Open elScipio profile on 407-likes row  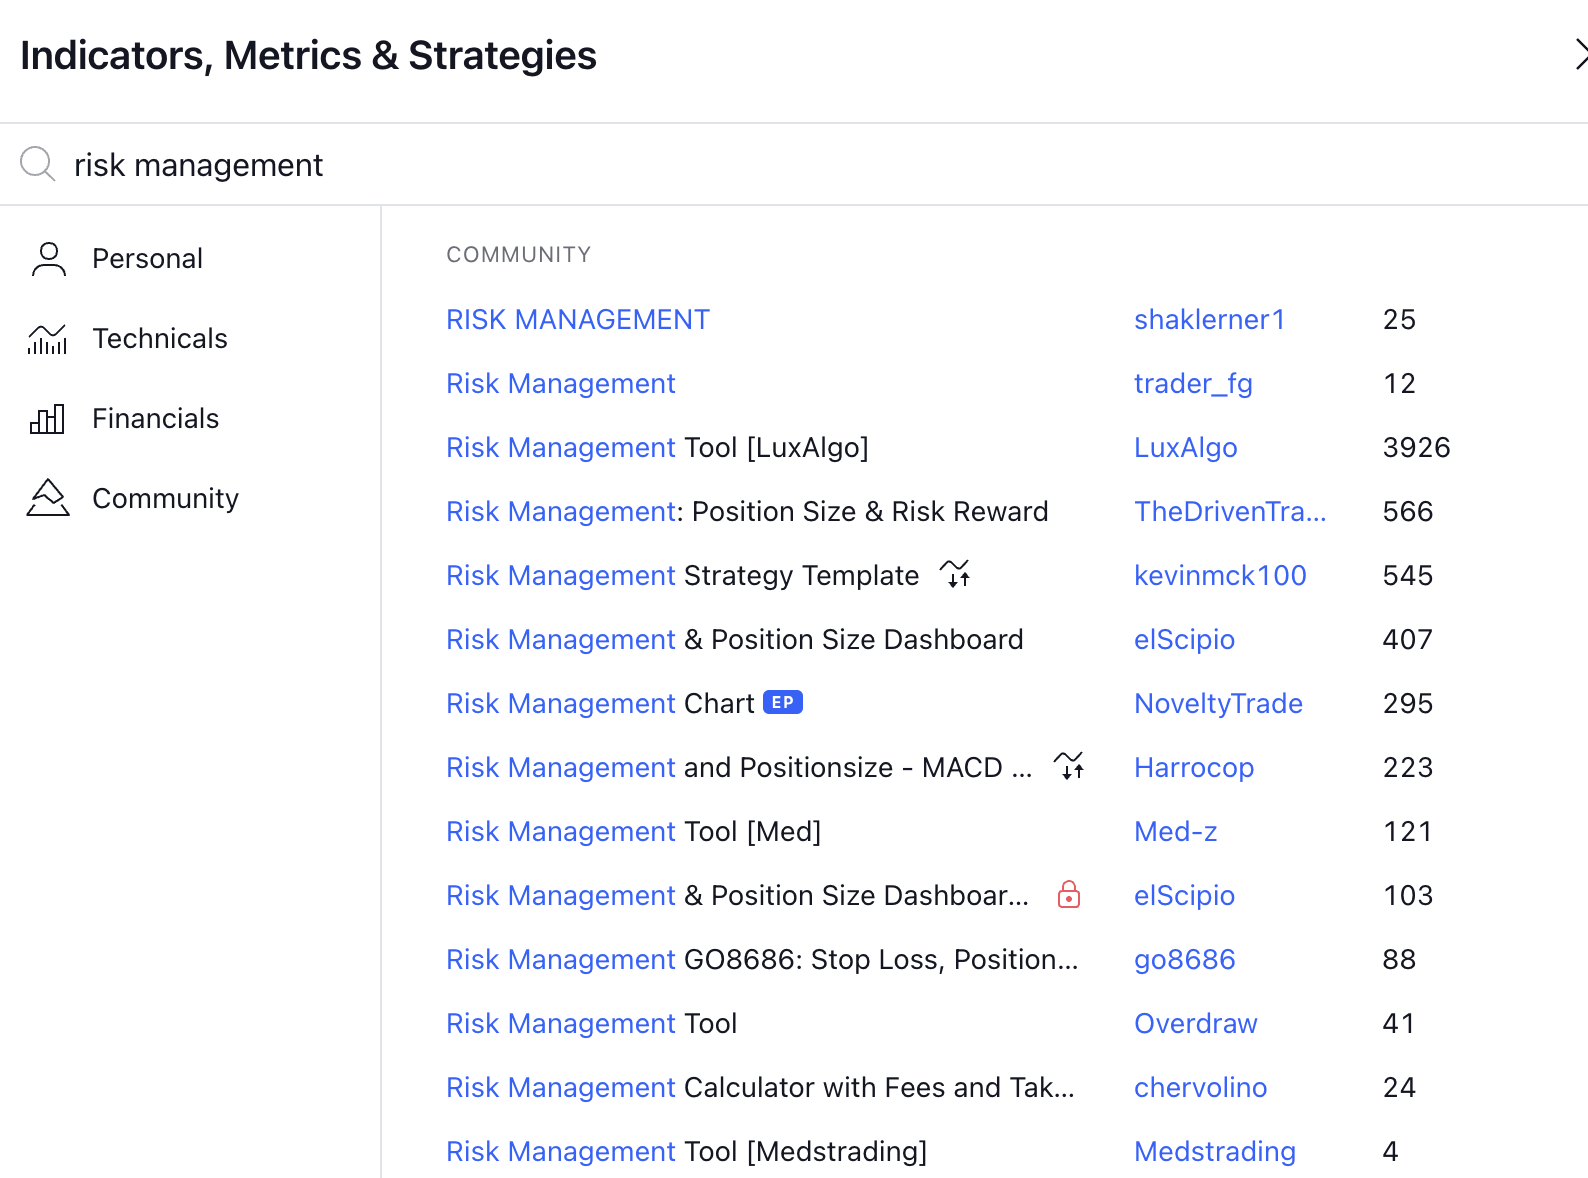(1184, 639)
